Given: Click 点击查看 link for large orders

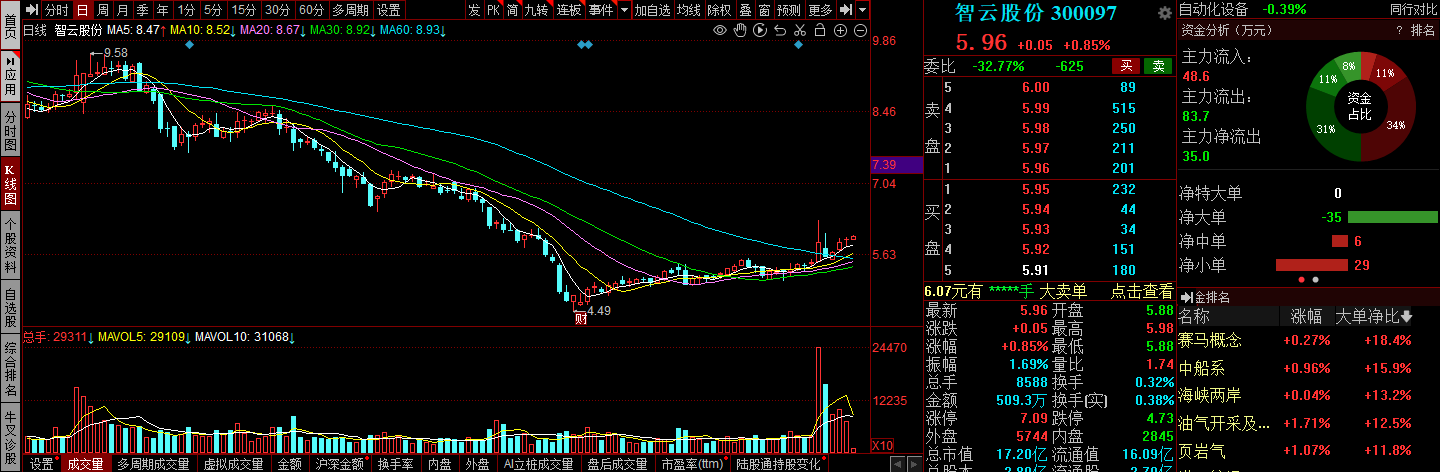Looking at the screenshot, I should [x=1141, y=291].
